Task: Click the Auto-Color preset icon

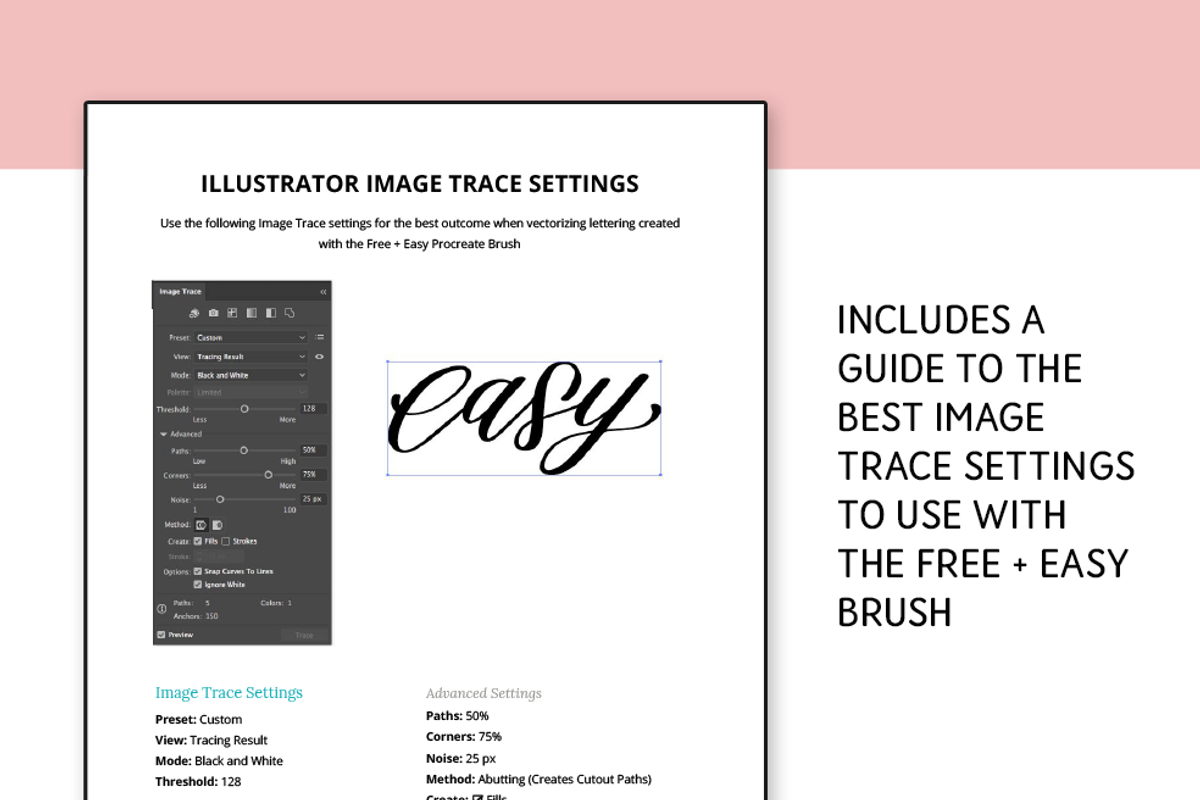Action: 194,313
